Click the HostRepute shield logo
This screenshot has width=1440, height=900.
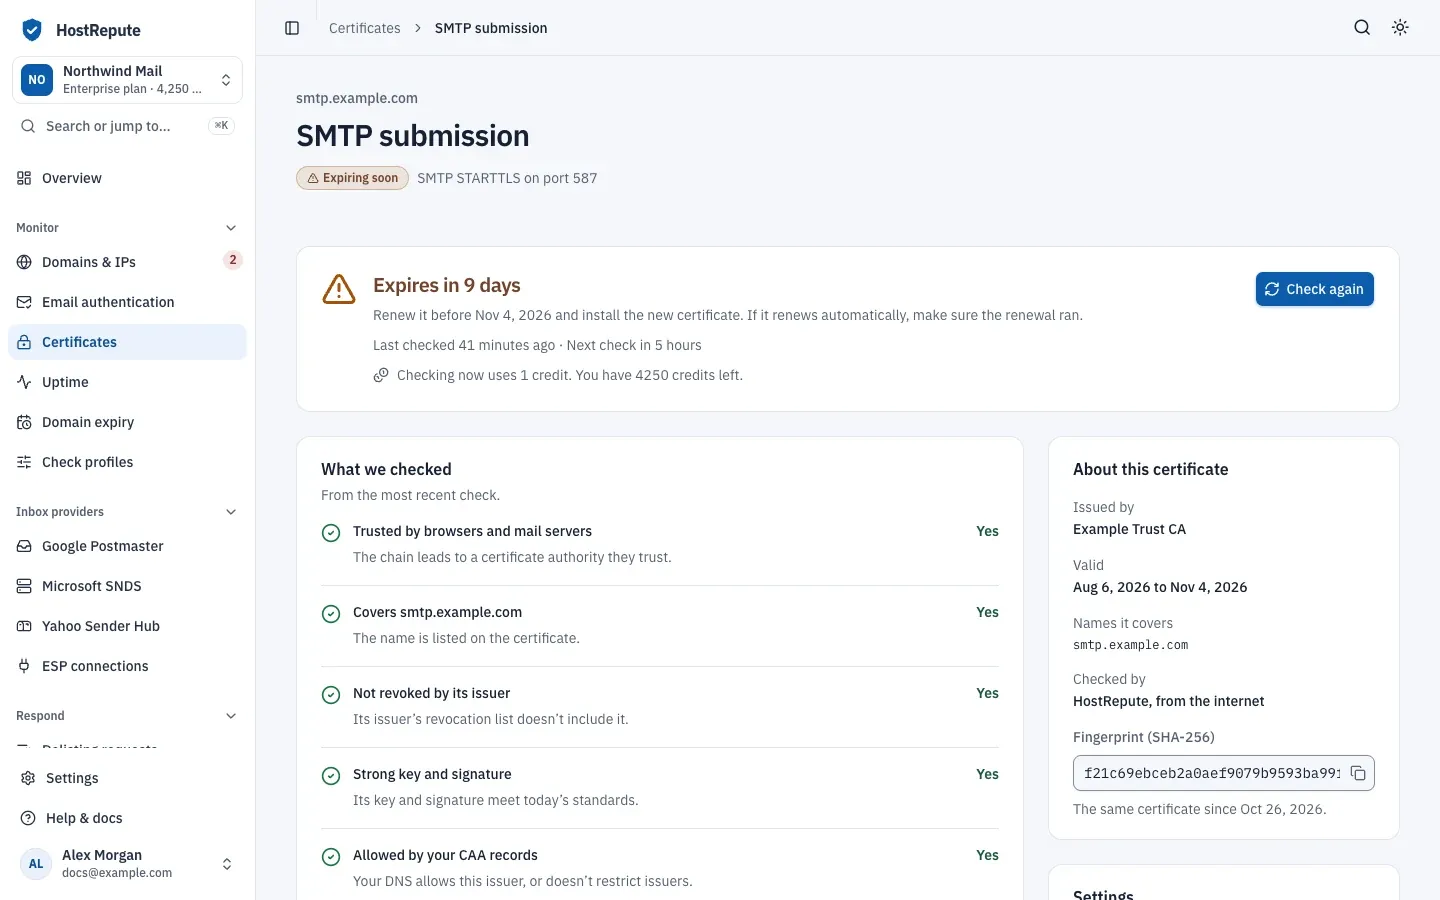tap(32, 30)
